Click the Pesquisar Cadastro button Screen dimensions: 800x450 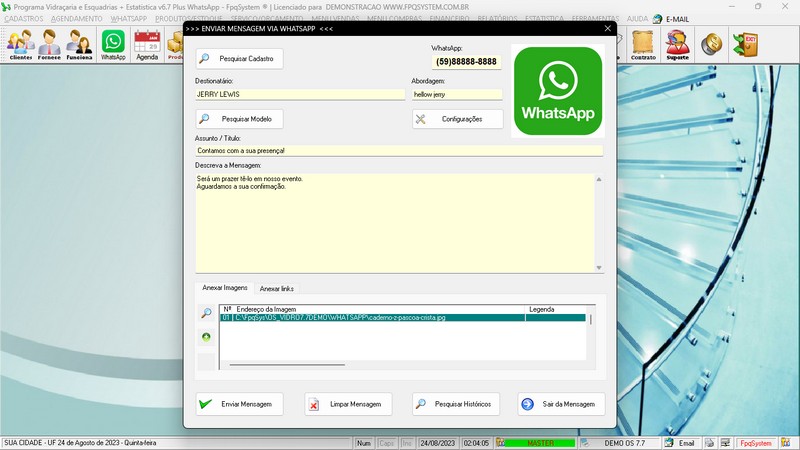[x=239, y=59]
